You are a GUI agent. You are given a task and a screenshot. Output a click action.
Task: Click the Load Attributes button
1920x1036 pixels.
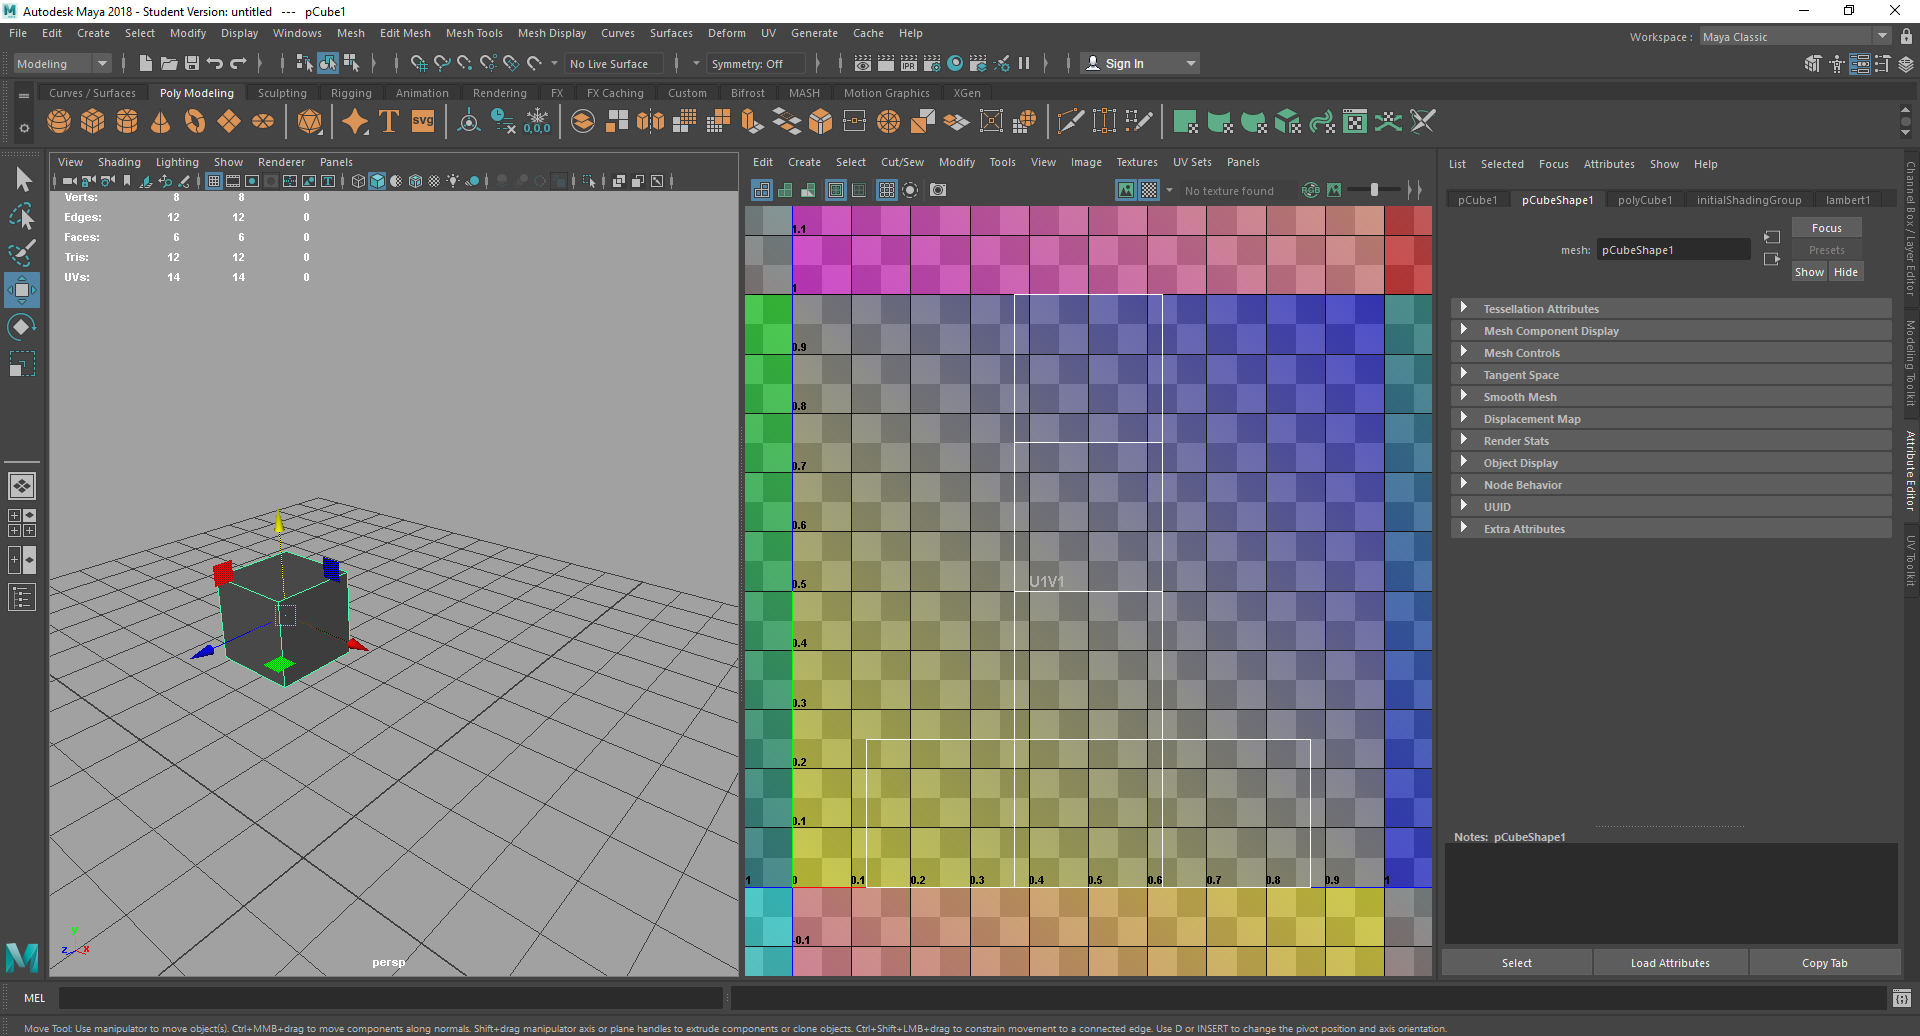[1669, 963]
